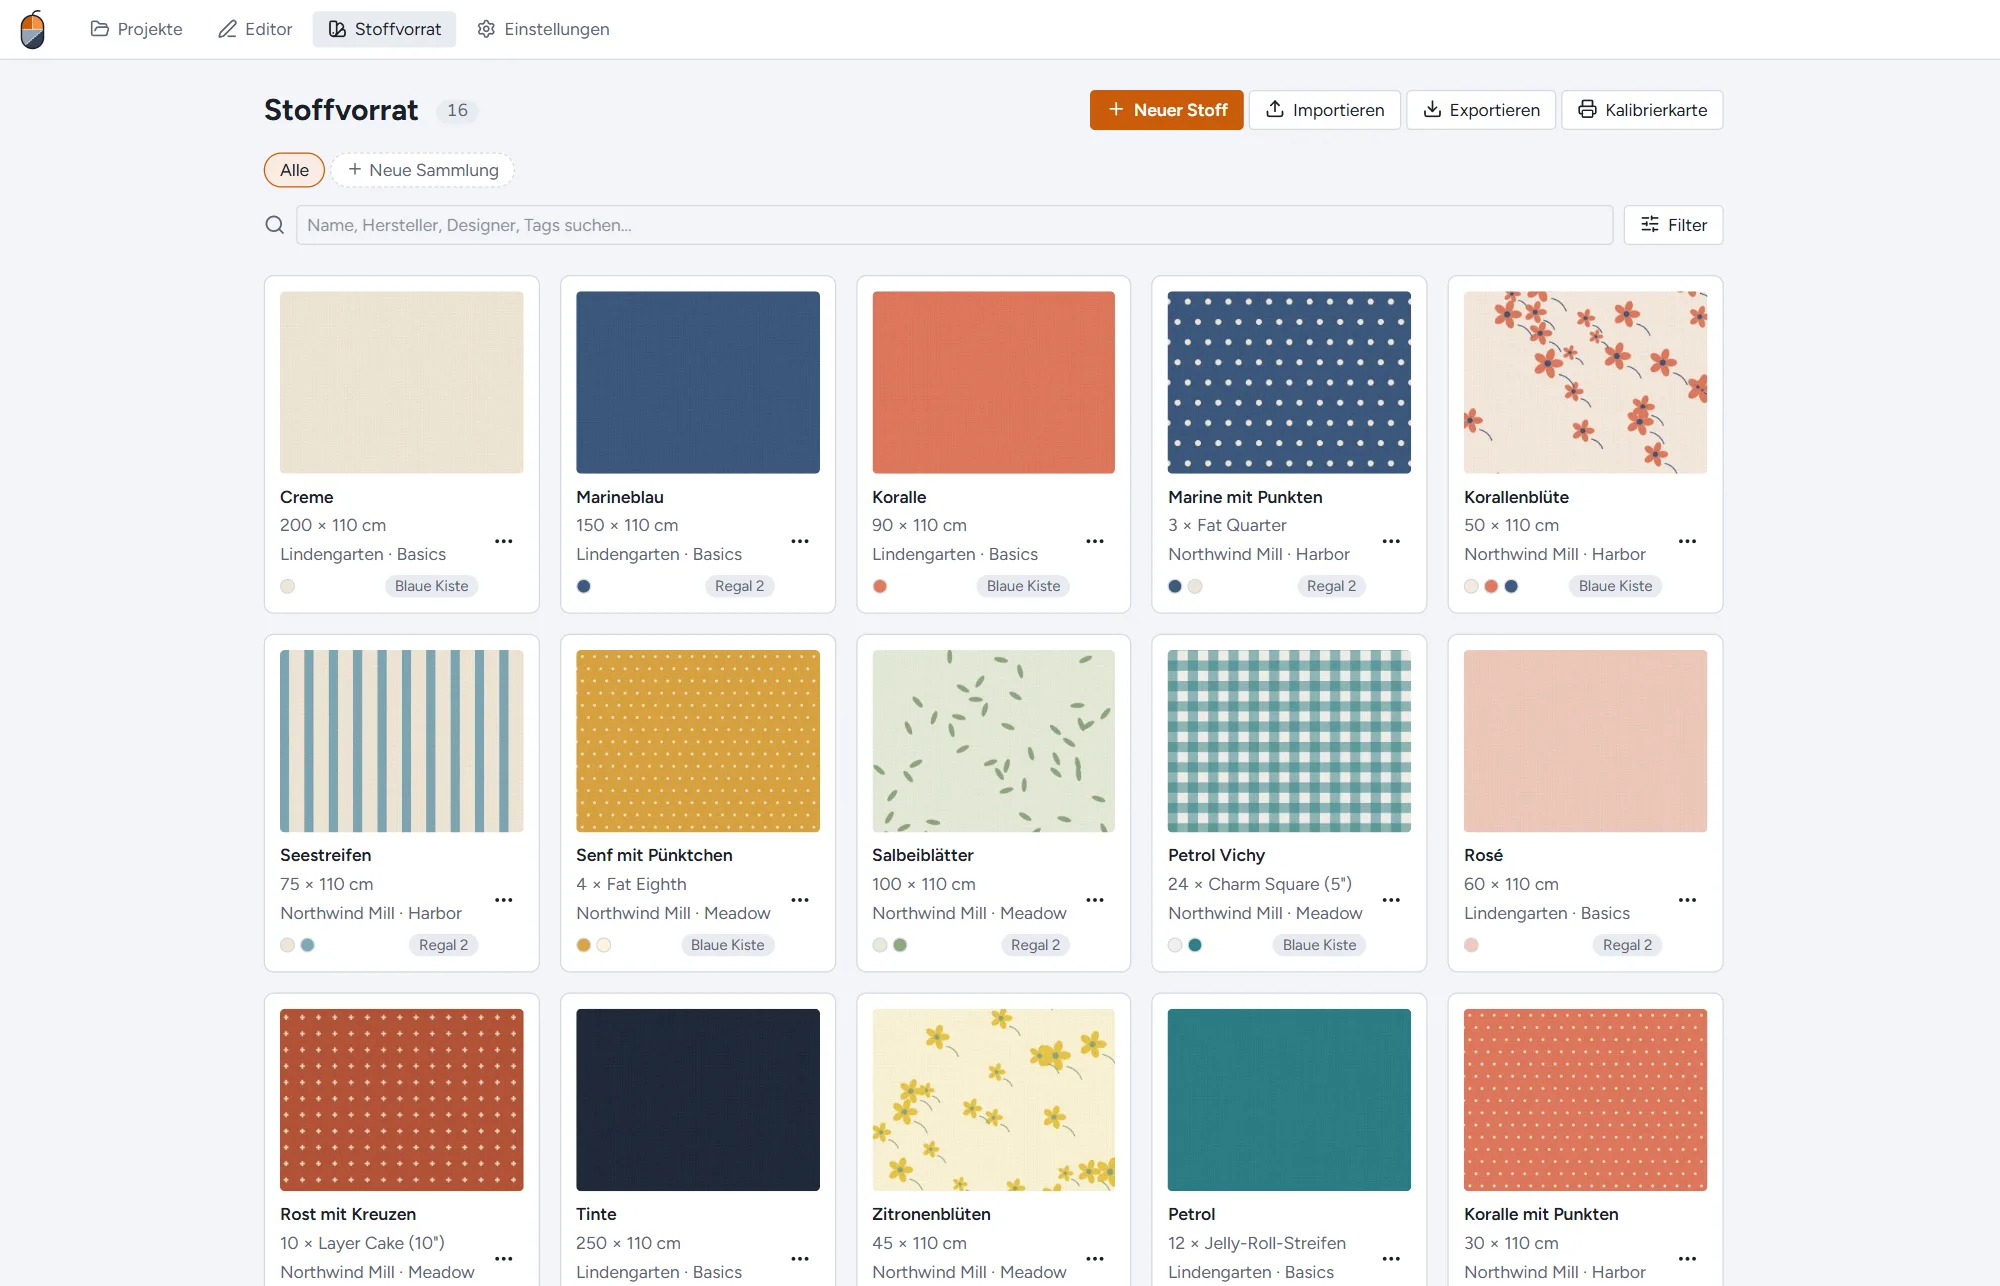The image size is (2000, 1286).
Task: Click Blaue Kiste tag on Creme
Action: click(431, 586)
